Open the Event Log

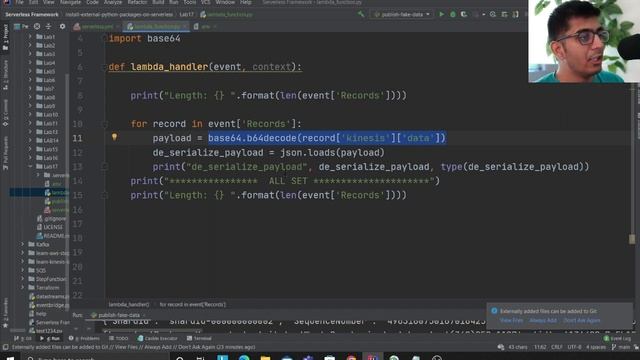coord(618,338)
